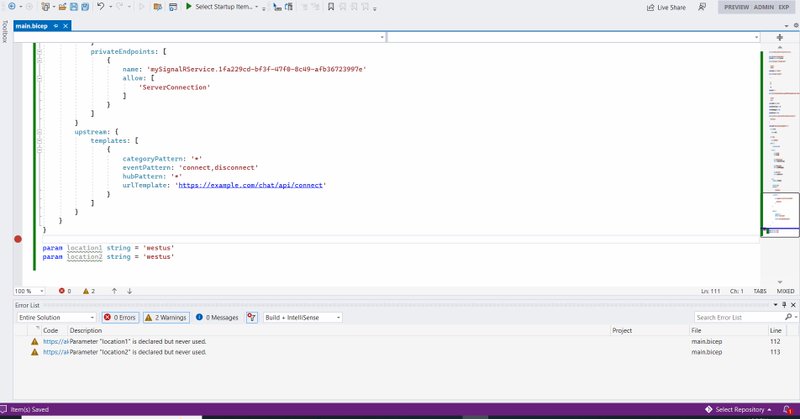This screenshot has height=419, width=800.
Task: Select the location2 never used warning row
Action: [x=406, y=352]
